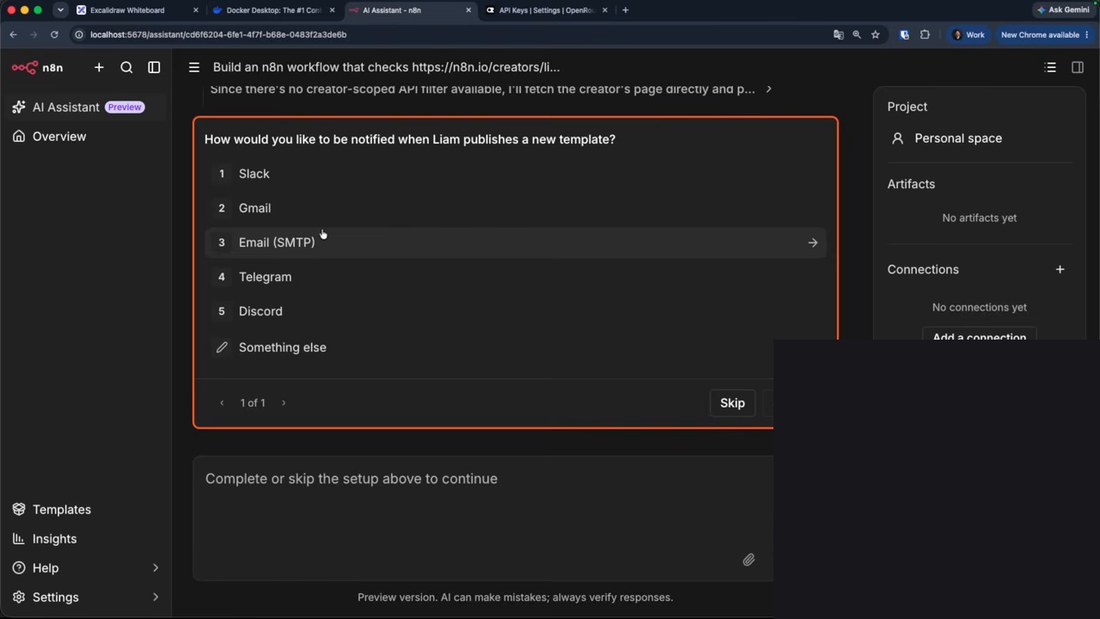Toggle left sidebar panel icon
Screen dimensions: 1100x619
pos(154,67)
